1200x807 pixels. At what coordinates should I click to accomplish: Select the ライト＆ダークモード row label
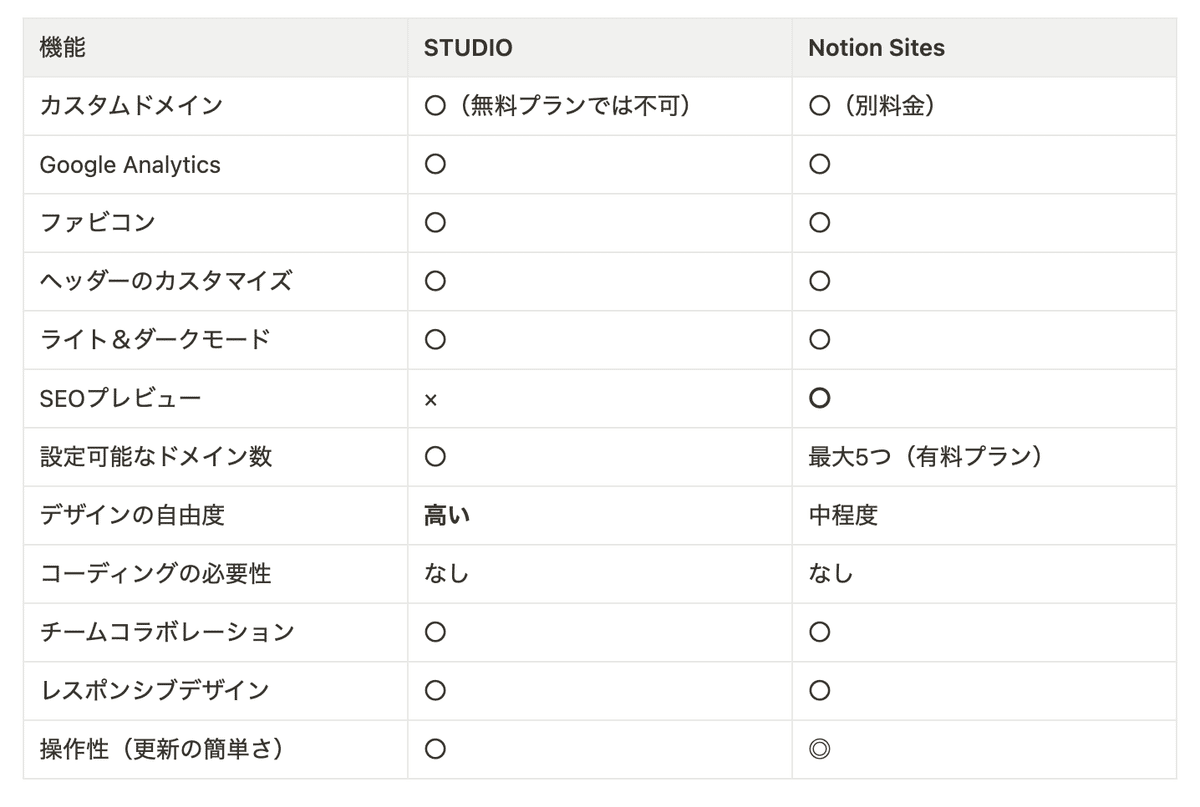pos(155,340)
